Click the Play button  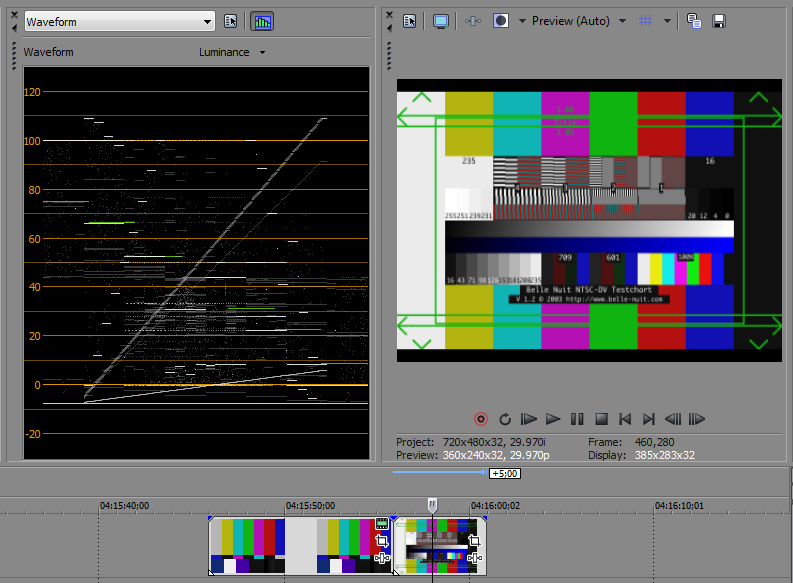(x=553, y=419)
